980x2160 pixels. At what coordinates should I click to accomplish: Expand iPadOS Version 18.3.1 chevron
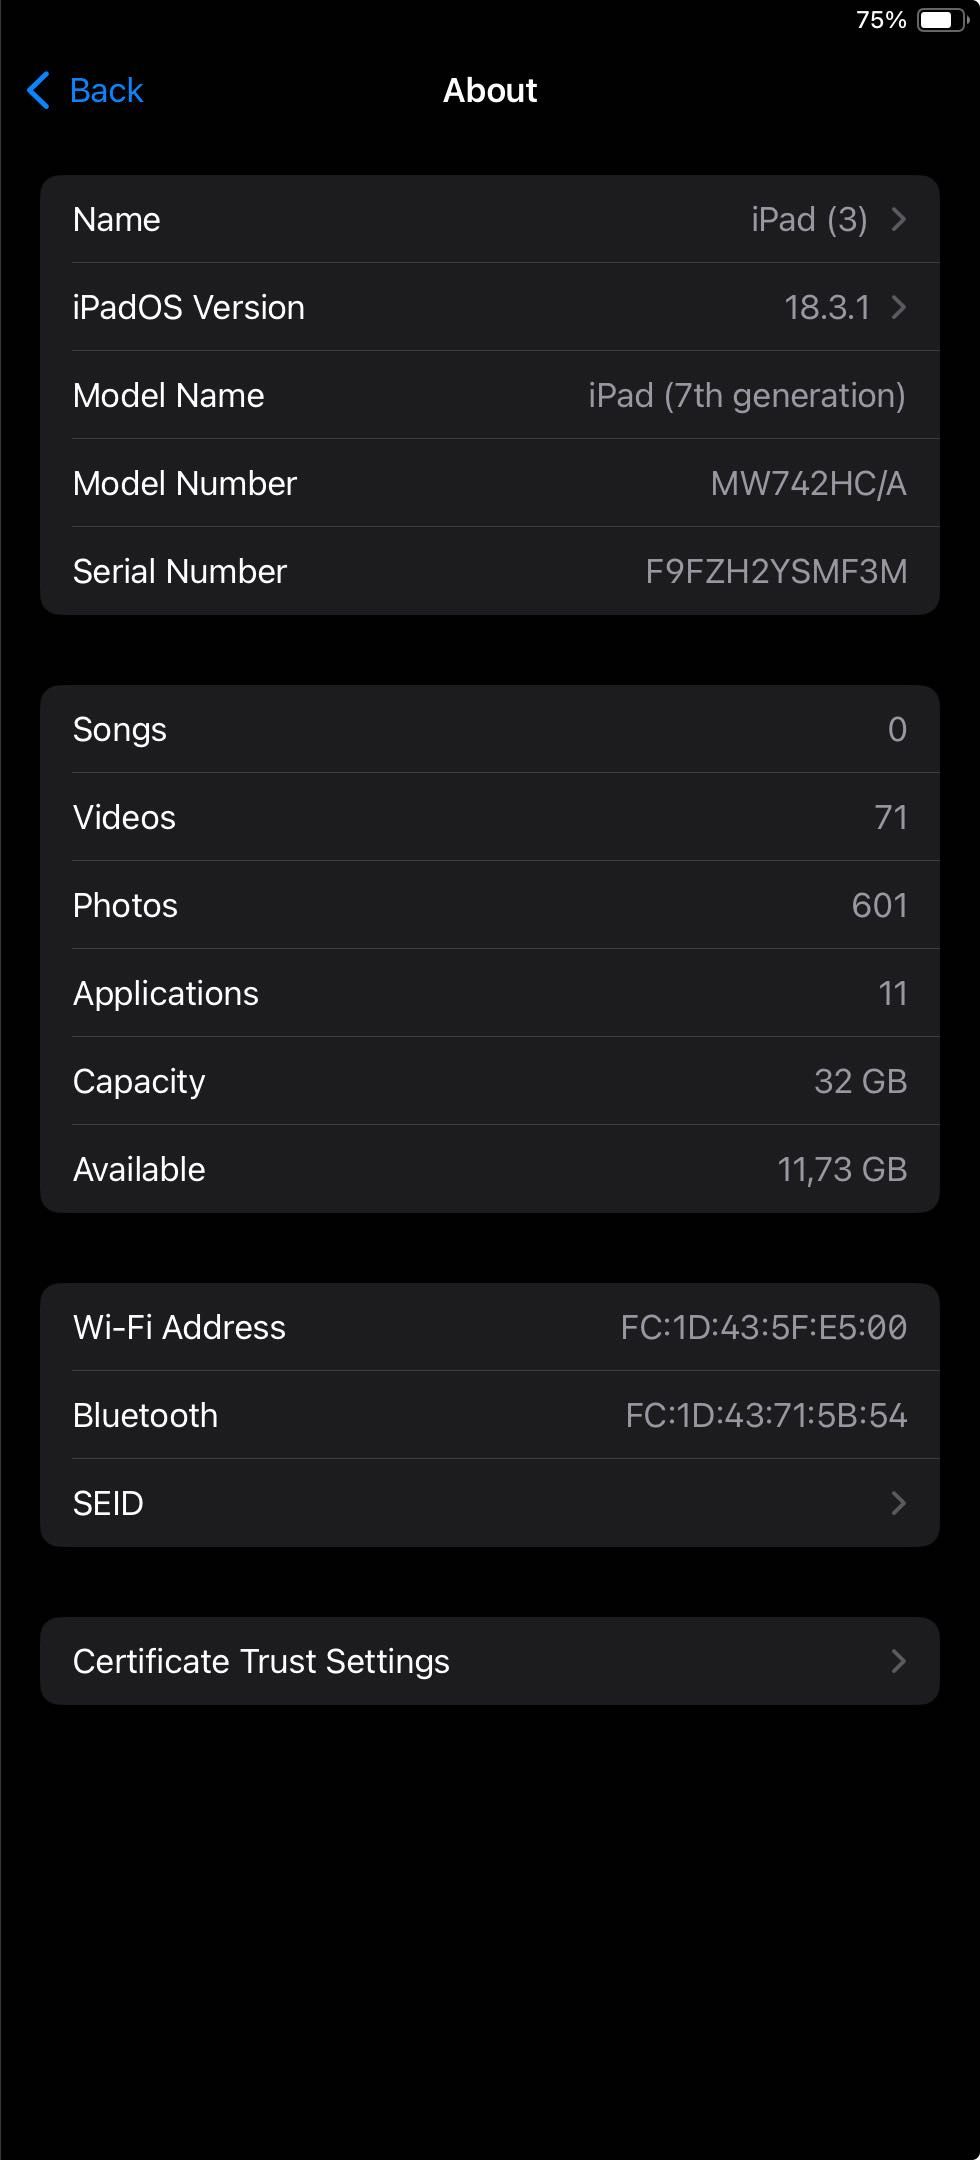point(898,307)
